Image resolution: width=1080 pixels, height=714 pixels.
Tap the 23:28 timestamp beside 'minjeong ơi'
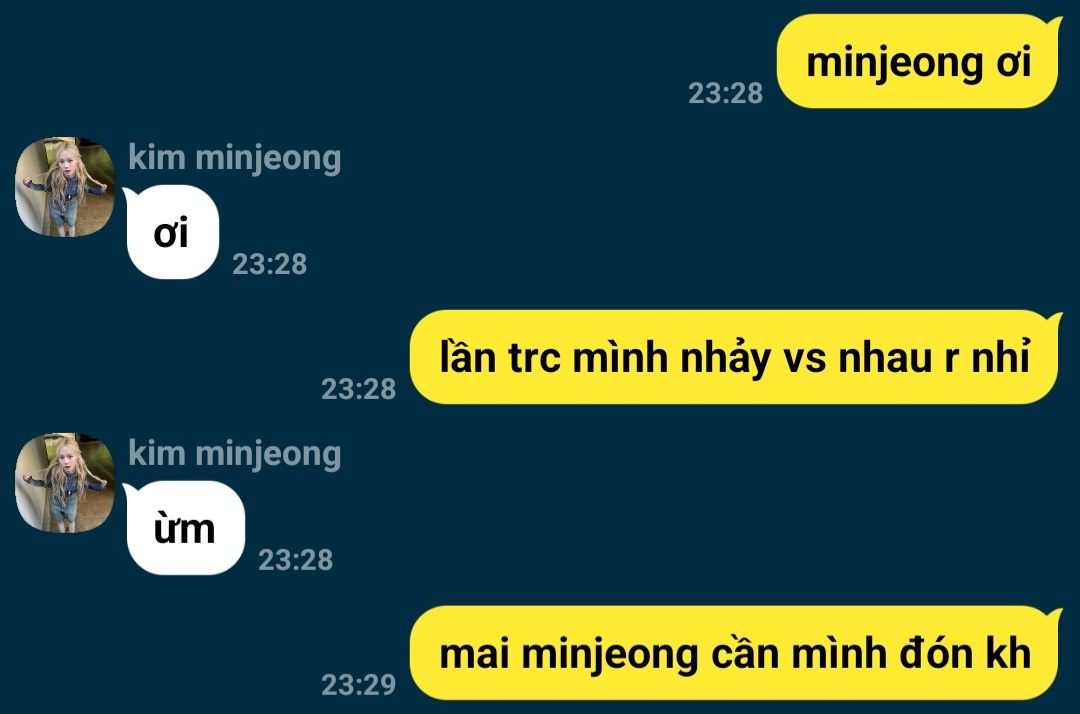point(725,93)
